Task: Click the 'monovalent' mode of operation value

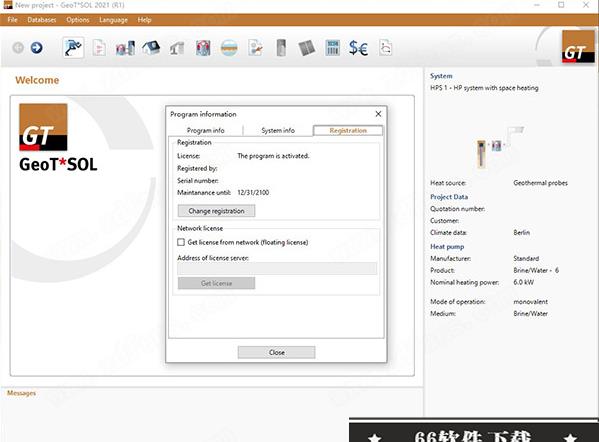Action: [x=531, y=302]
